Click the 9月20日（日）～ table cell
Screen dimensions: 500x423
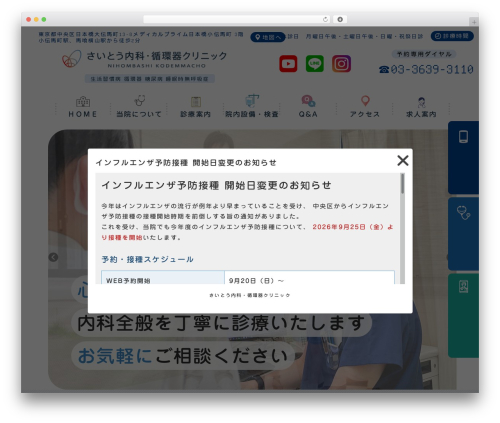(309, 277)
